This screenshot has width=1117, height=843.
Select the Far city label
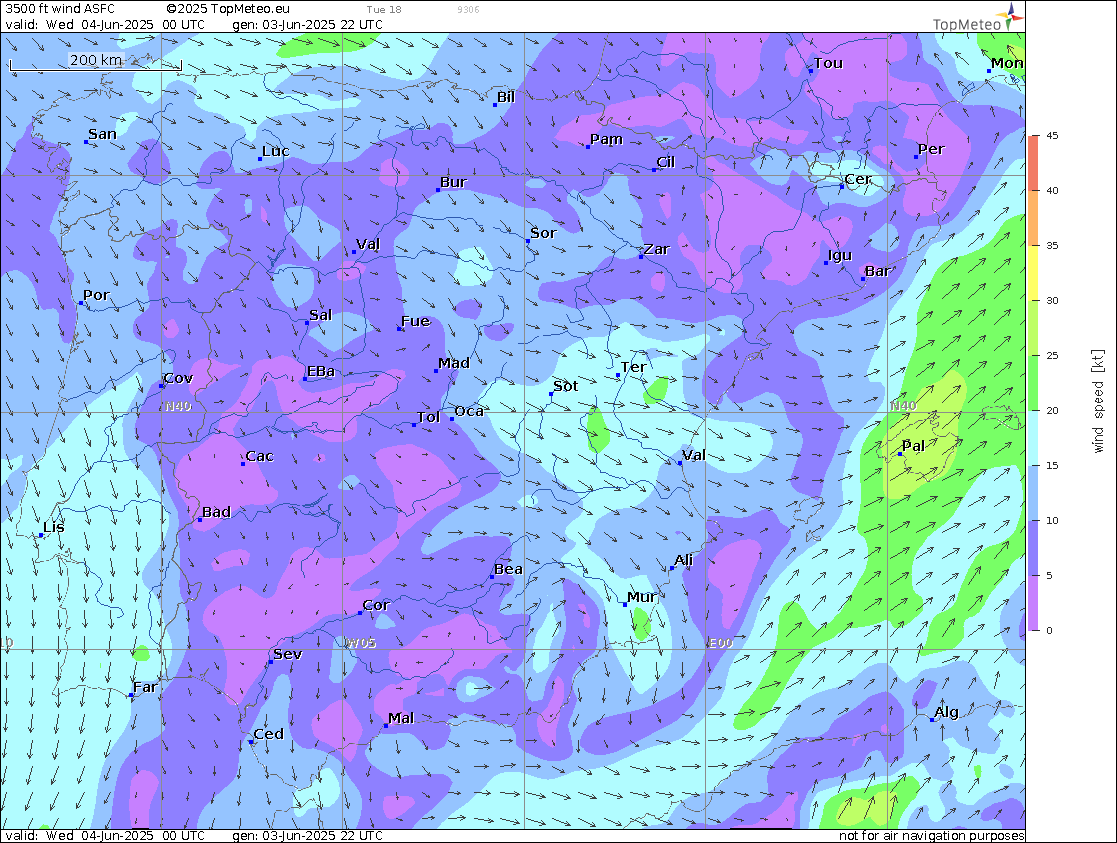pyautogui.click(x=145, y=687)
